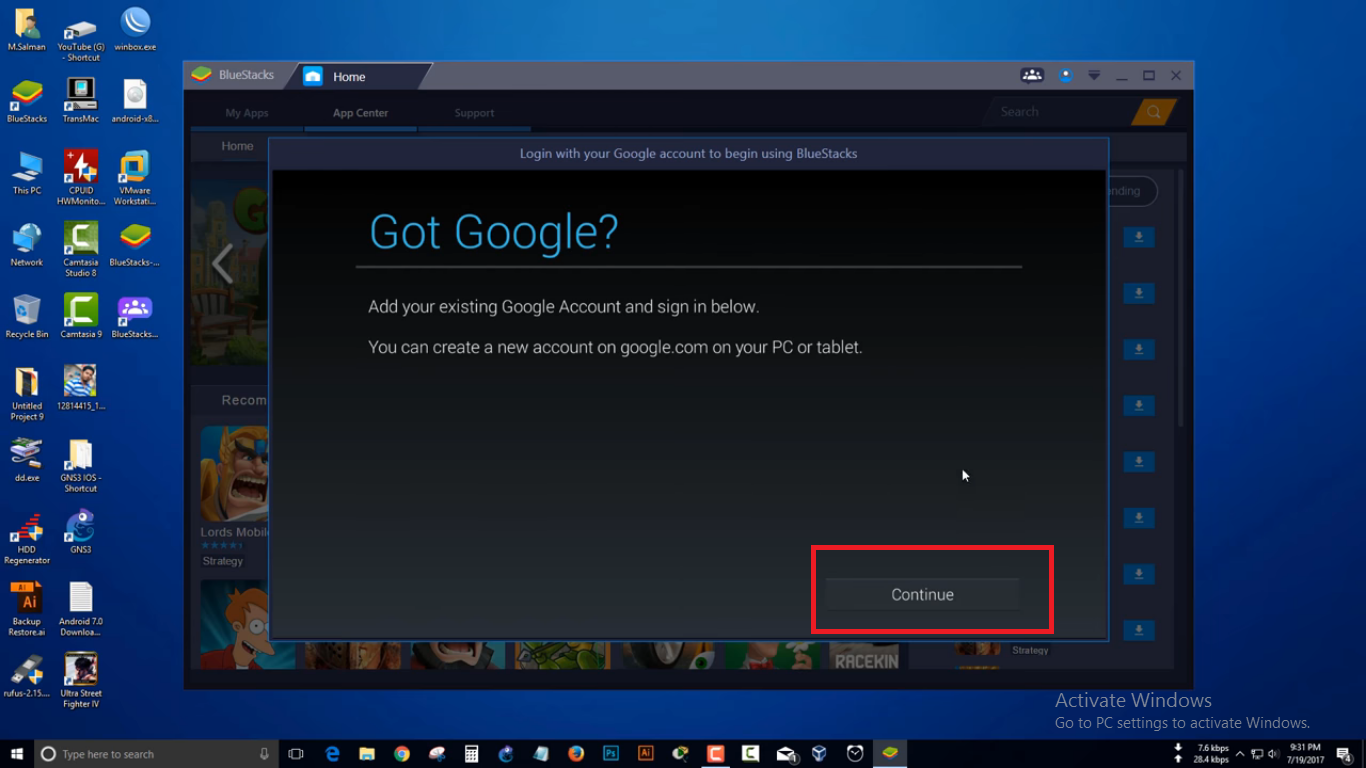The width and height of the screenshot is (1366, 768).
Task: Open the BlueStacks account profile icon
Action: click(x=1066, y=75)
